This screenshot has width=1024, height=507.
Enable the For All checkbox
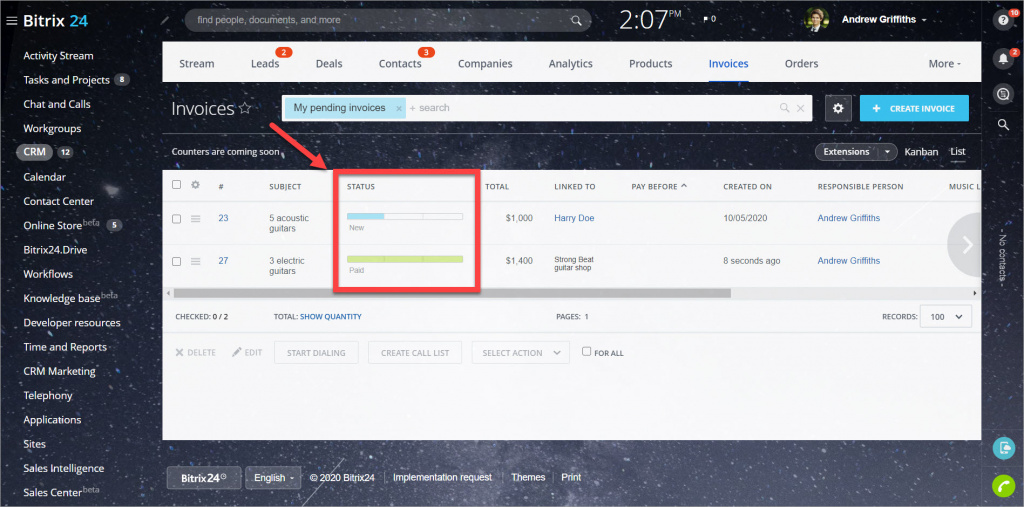[586, 352]
